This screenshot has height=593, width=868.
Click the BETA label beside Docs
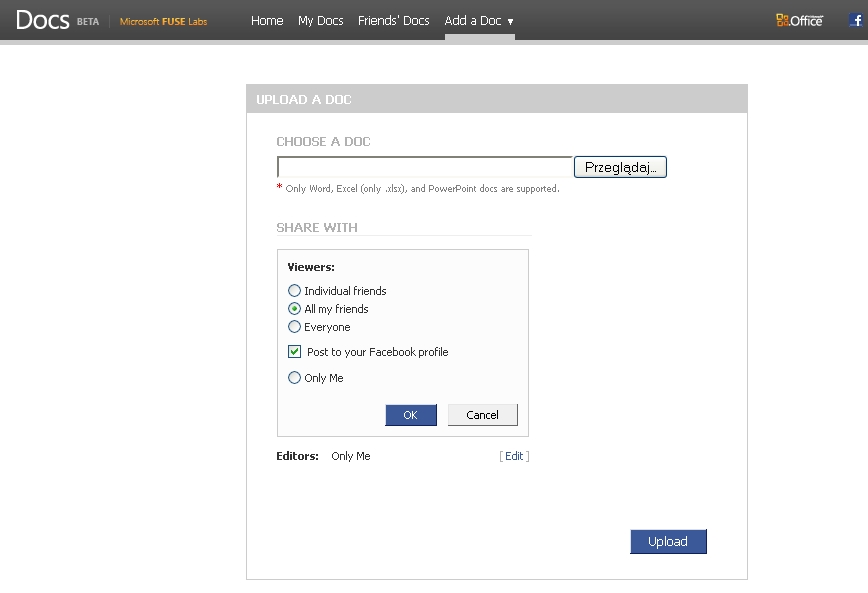pyautogui.click(x=88, y=21)
